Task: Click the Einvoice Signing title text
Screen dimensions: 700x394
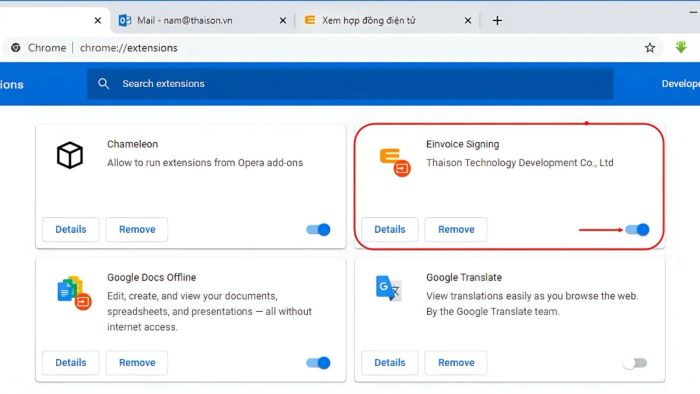Action: (x=462, y=144)
